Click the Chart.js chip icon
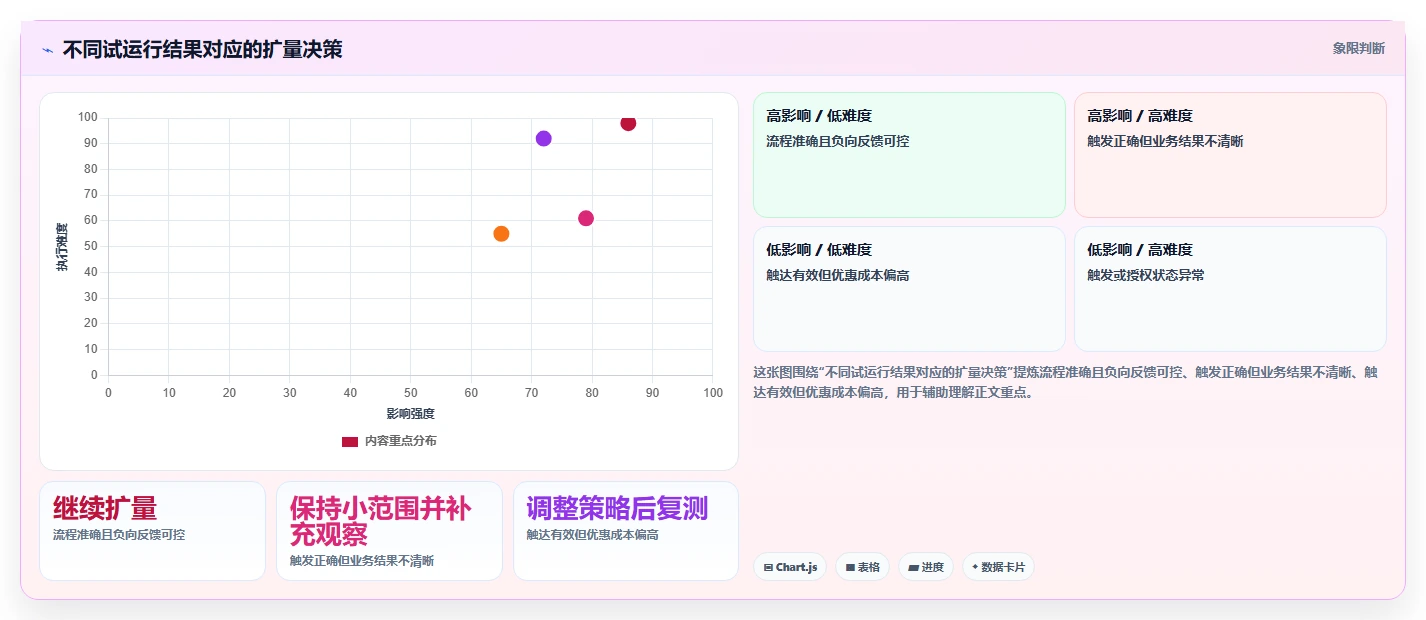Screen dimensions: 1426x620 pos(768,567)
